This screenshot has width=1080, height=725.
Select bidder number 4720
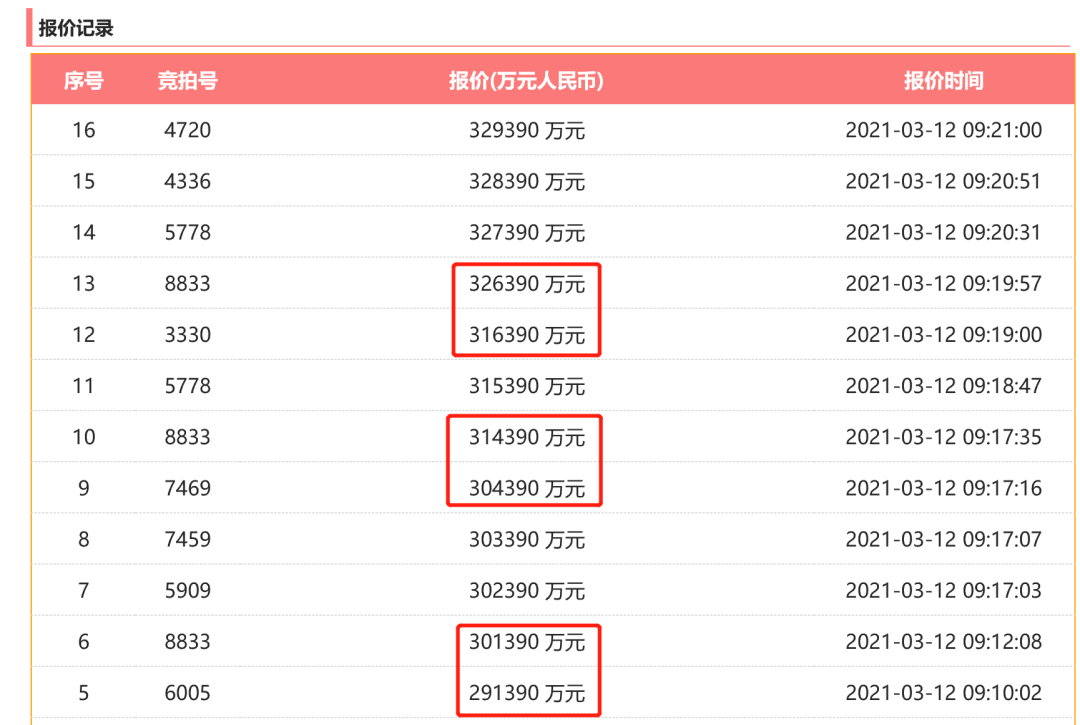pos(187,130)
